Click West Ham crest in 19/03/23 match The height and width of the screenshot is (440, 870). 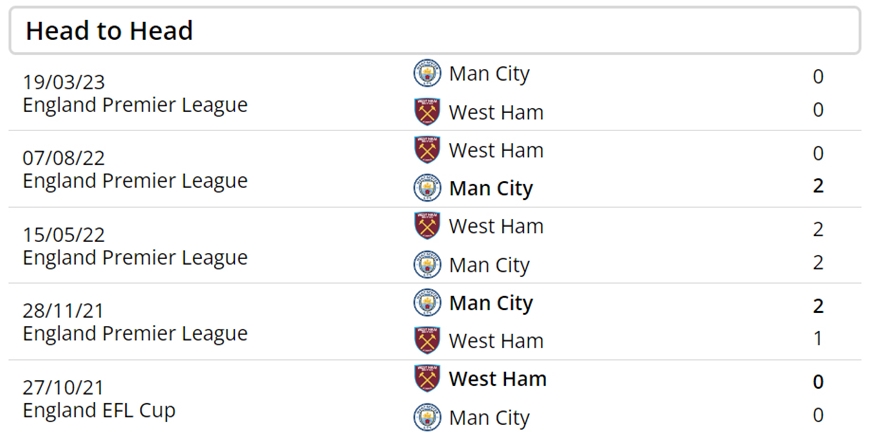[x=427, y=112]
